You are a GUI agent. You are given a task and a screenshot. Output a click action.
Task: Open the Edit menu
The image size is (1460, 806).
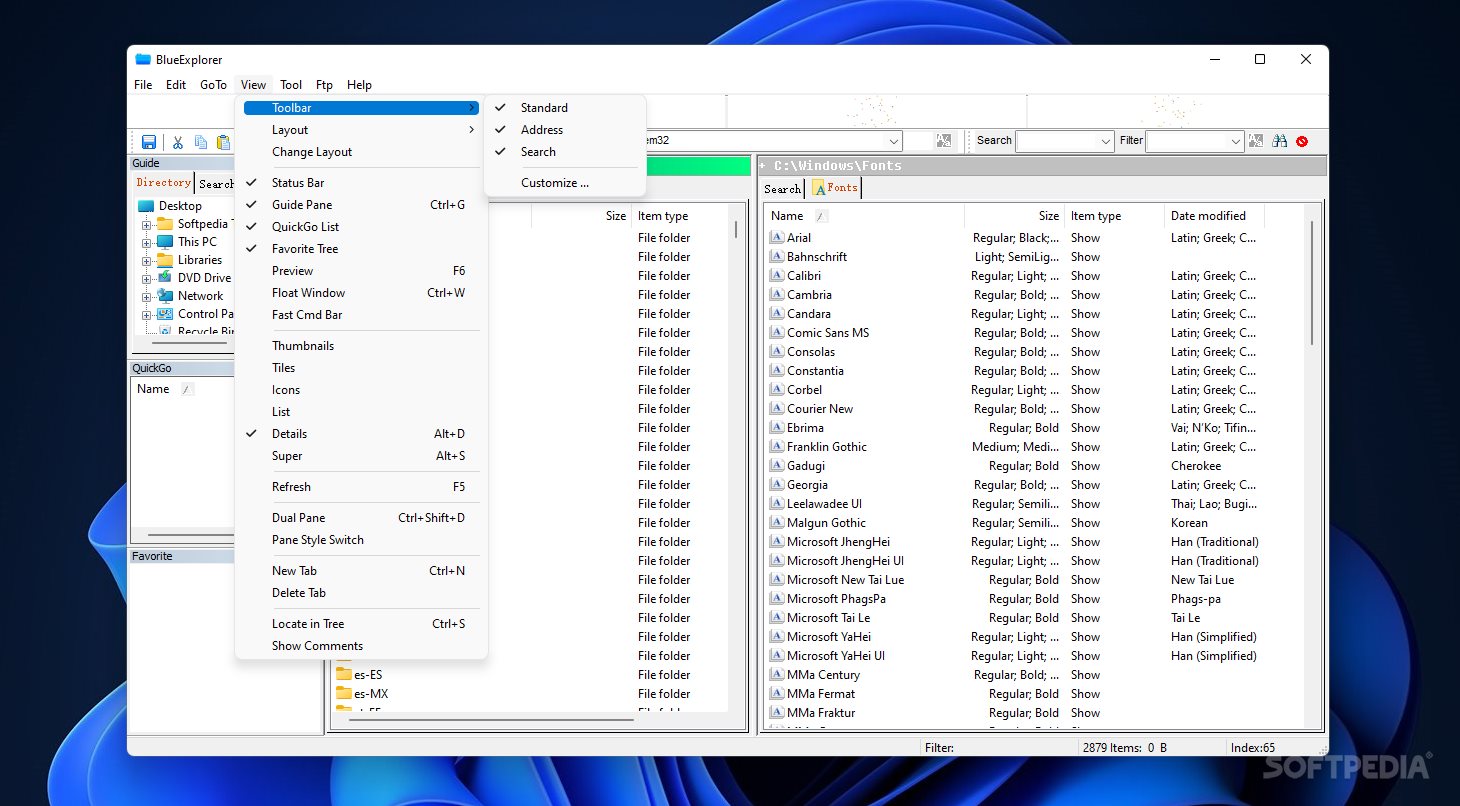coord(176,85)
